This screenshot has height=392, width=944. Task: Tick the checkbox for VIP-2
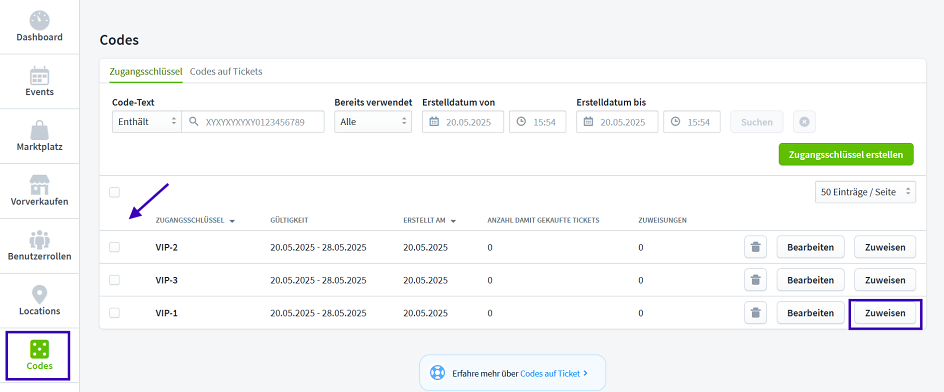click(114, 247)
